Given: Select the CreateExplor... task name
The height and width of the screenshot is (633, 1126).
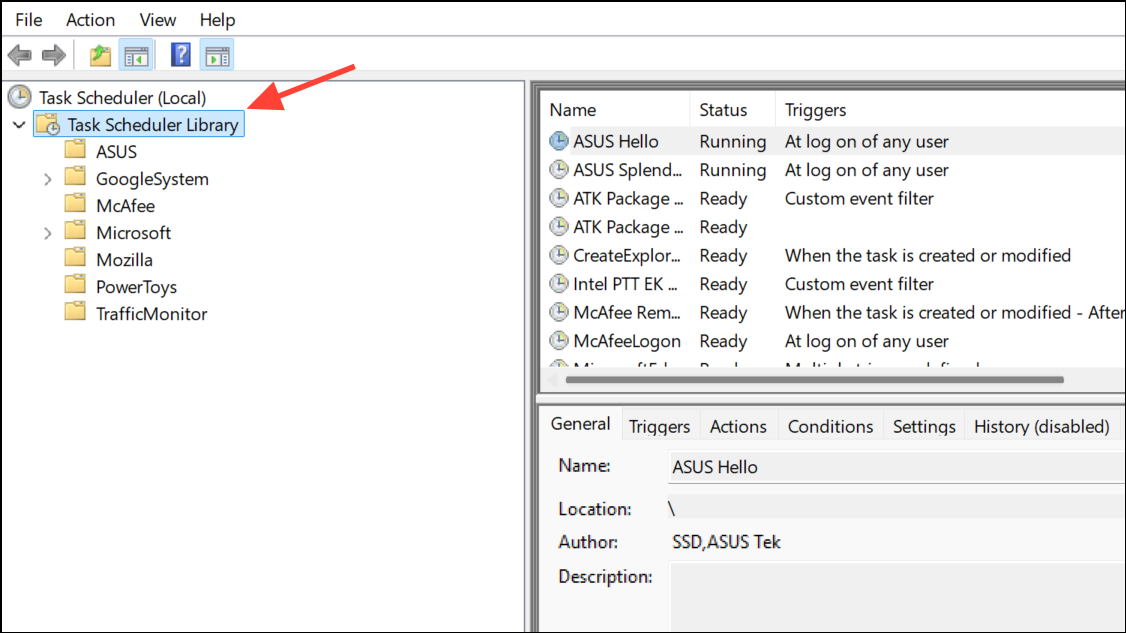Looking at the screenshot, I should click(627, 256).
